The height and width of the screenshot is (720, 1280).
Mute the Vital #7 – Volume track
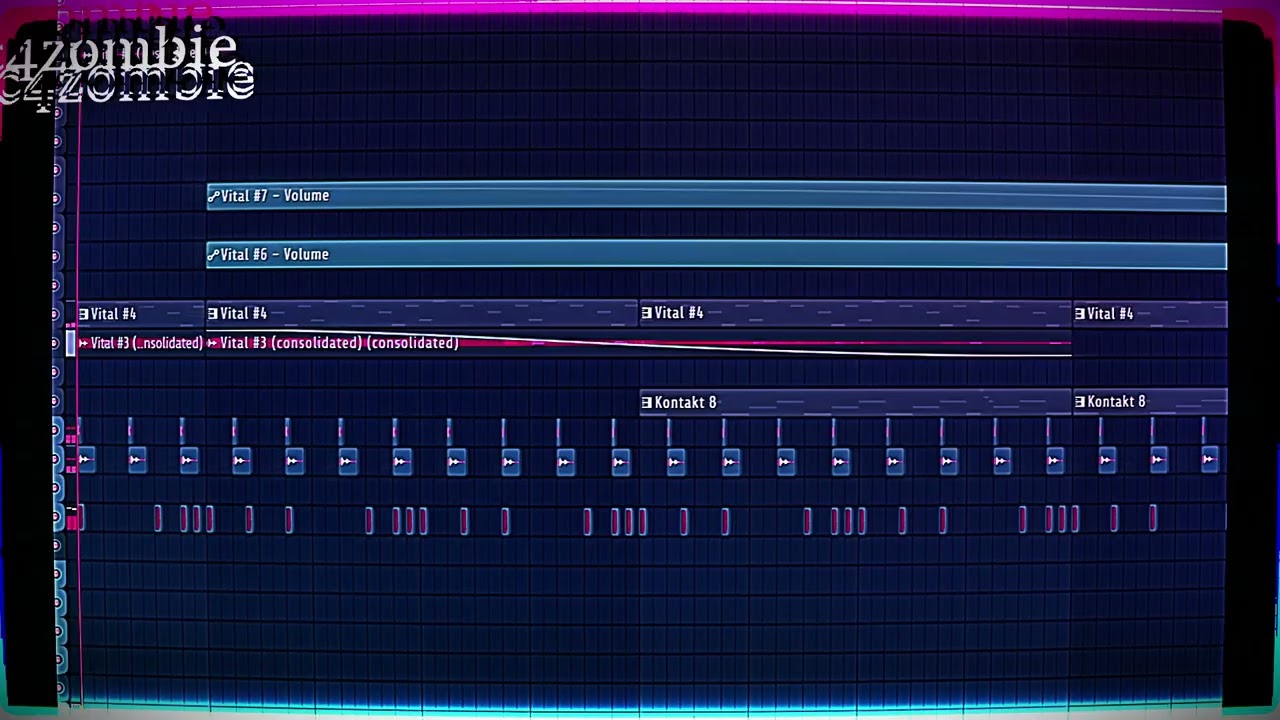pos(56,198)
